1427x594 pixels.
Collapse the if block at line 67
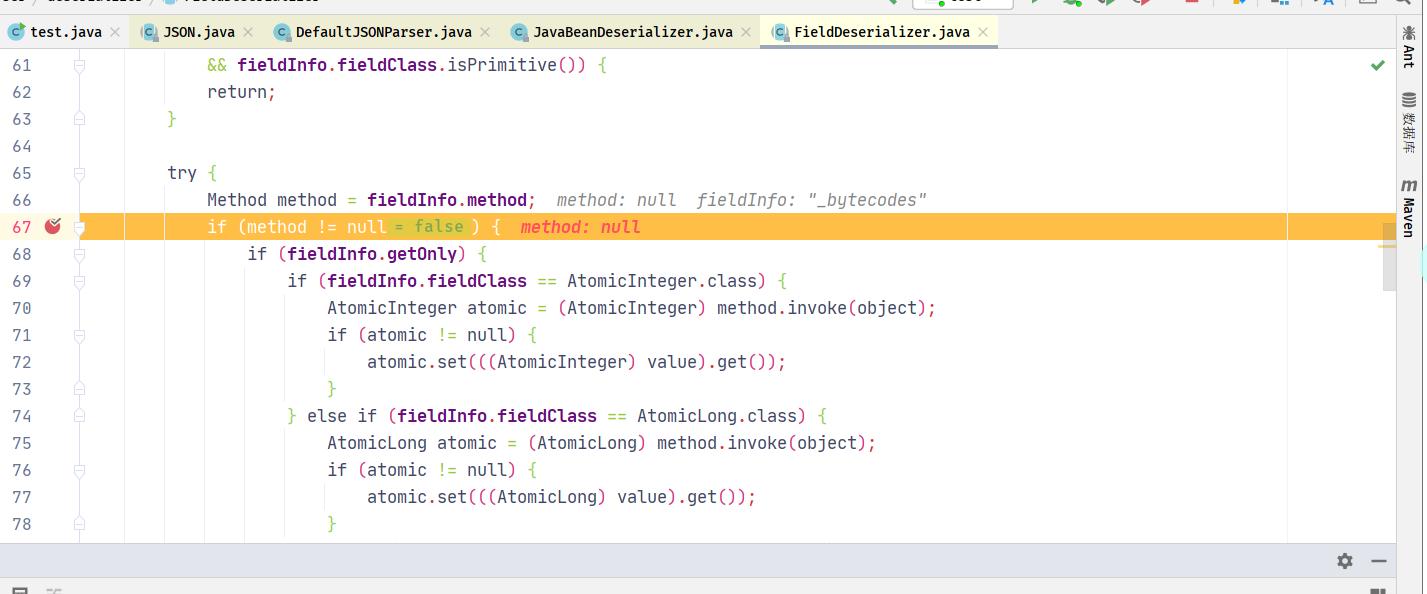pos(79,227)
